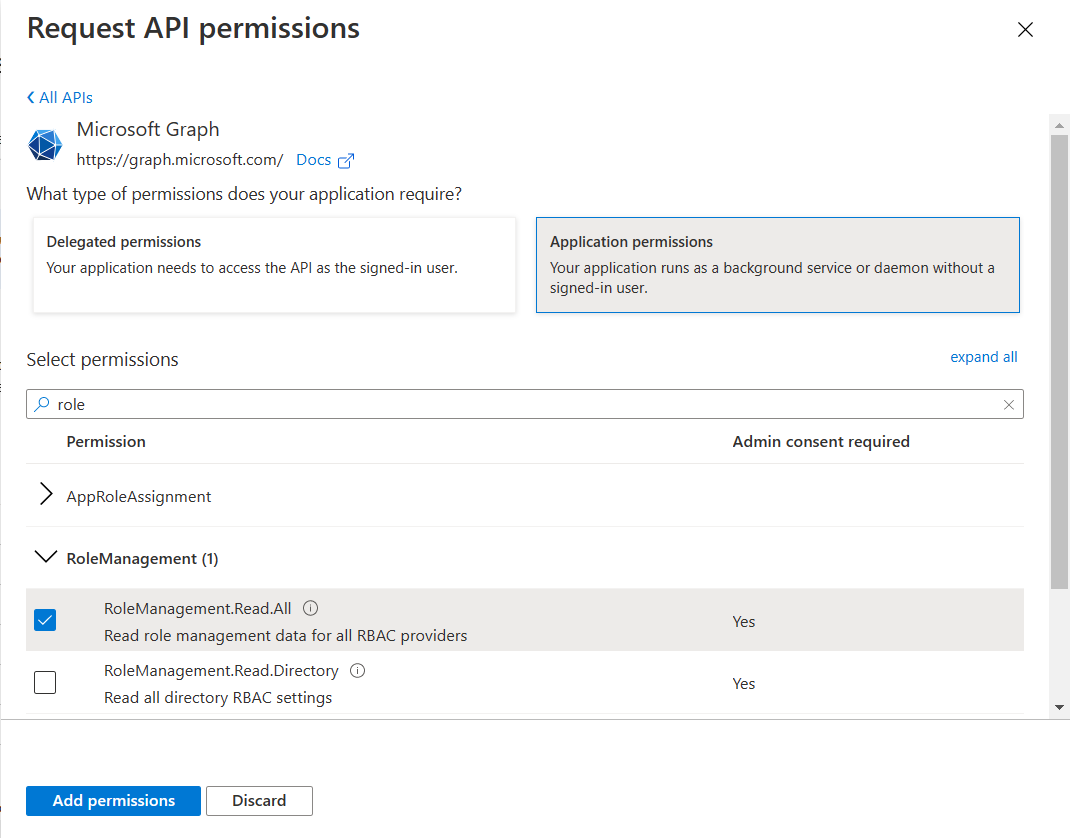Clear the permissions search with X icon

click(1008, 405)
